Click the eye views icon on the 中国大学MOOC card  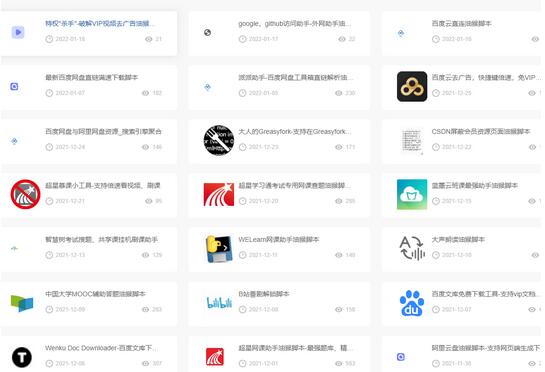(x=145, y=309)
